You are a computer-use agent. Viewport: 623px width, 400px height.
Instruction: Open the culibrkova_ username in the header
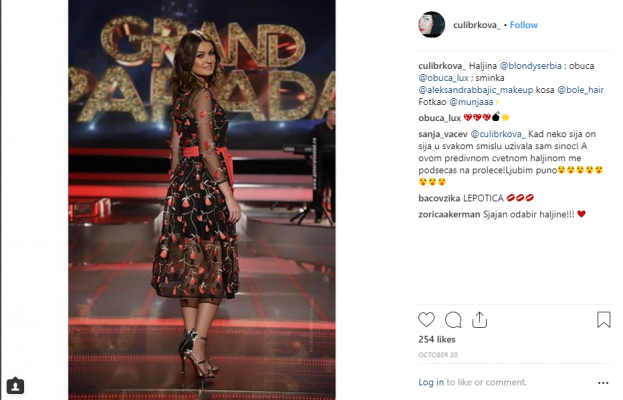[477, 25]
